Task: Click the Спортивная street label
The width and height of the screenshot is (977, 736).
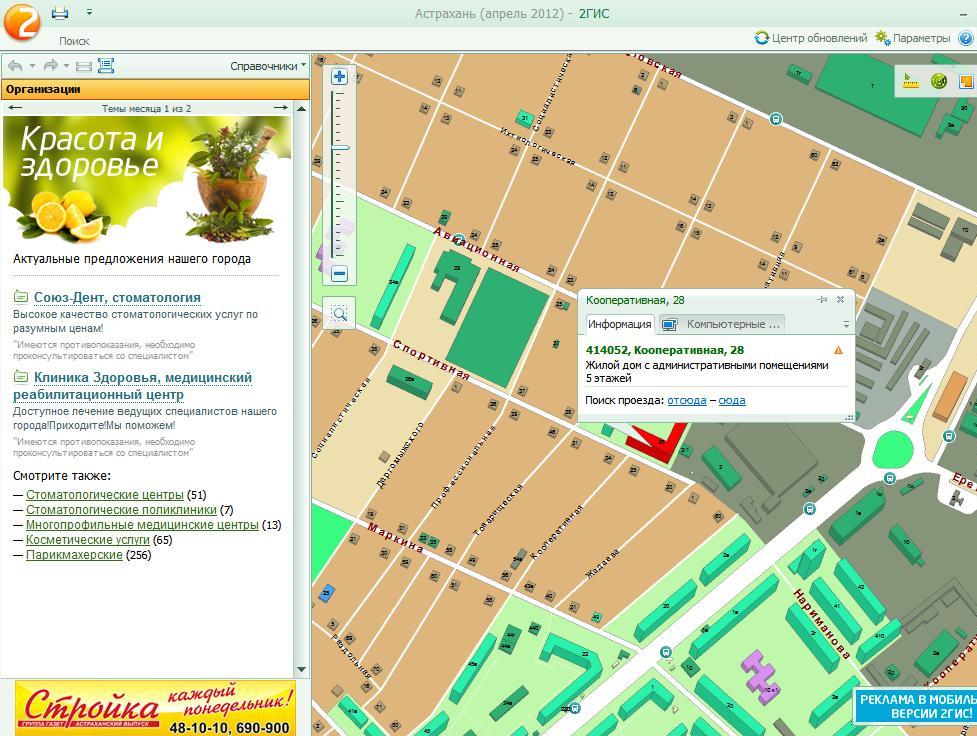Action: coord(431,360)
